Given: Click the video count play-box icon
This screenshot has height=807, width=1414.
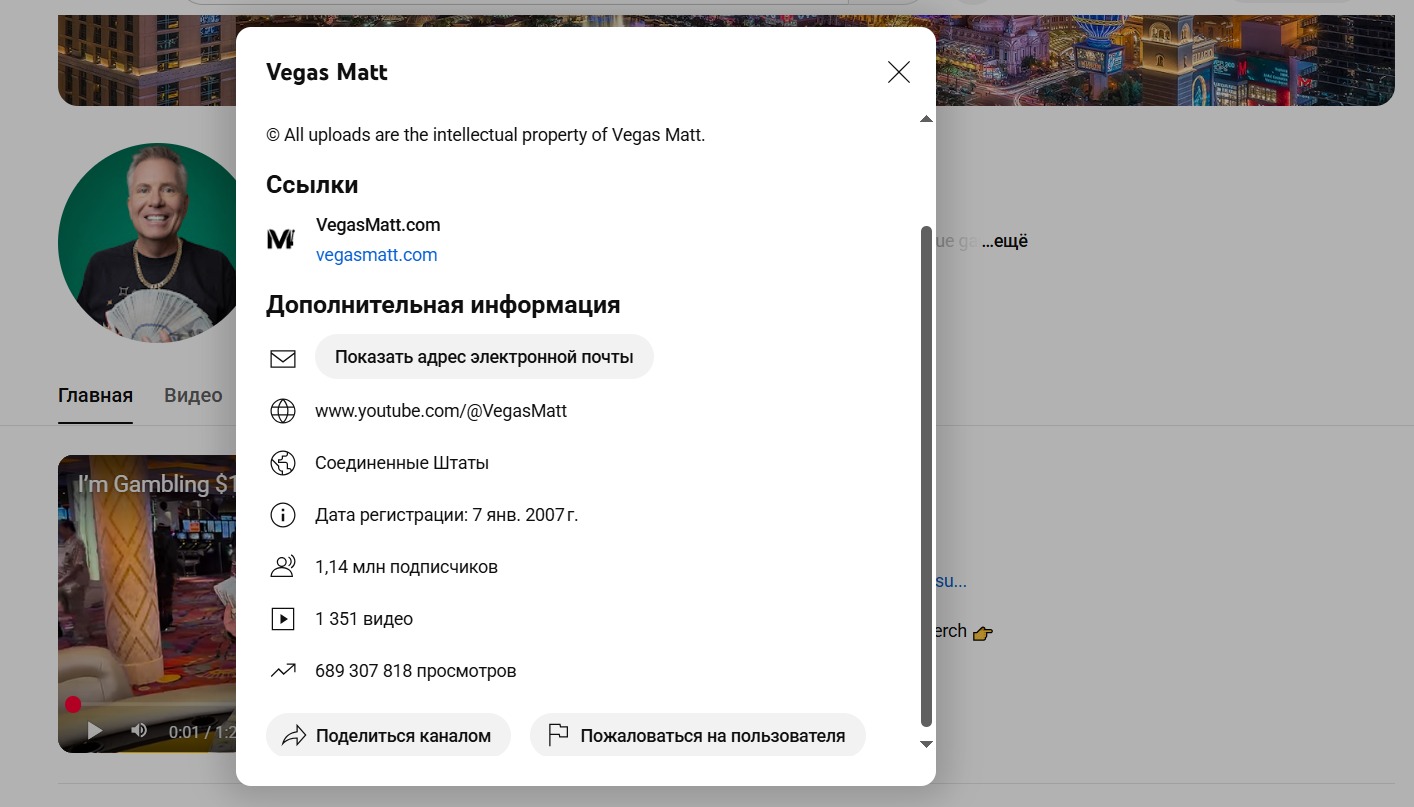Looking at the screenshot, I should [x=283, y=619].
